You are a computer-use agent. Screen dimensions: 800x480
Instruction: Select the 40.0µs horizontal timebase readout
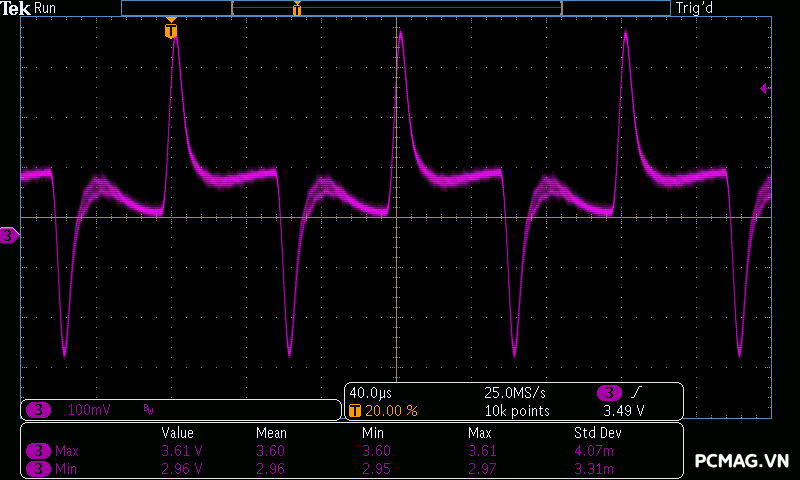tap(370, 393)
